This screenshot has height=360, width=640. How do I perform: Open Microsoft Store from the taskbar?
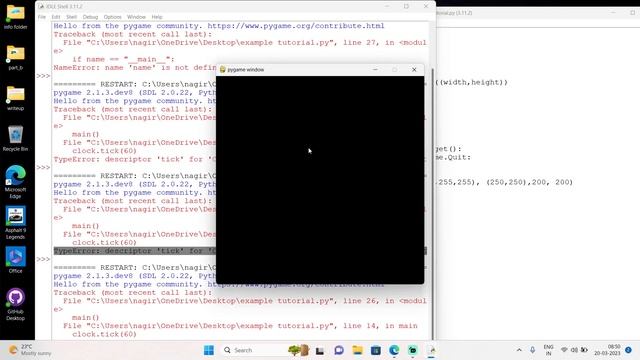click(x=376, y=350)
